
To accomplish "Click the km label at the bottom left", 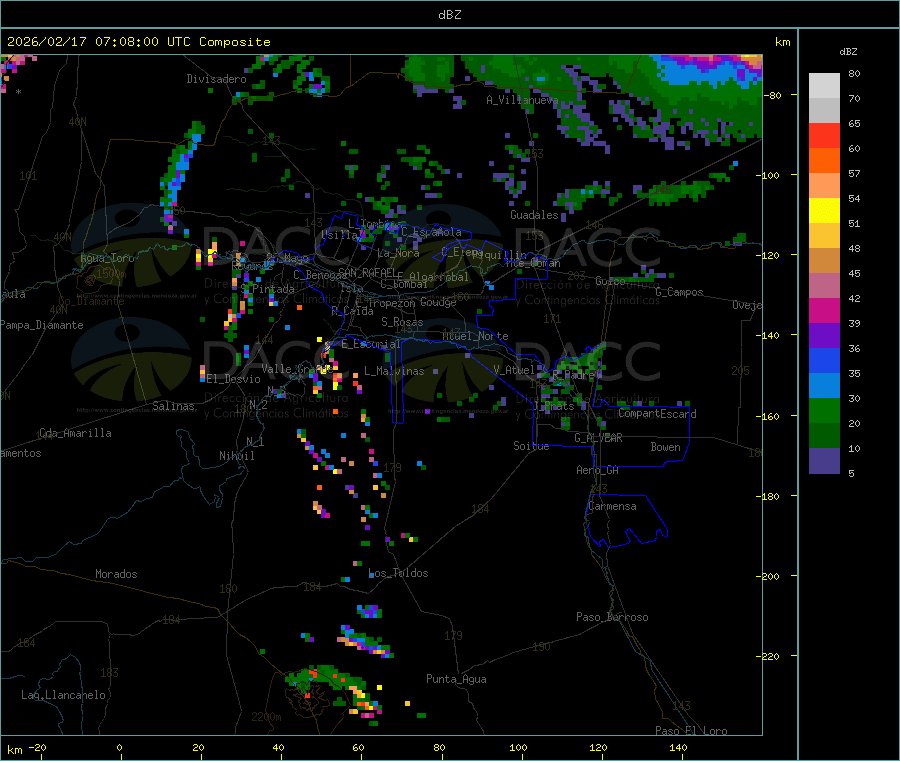I will (x=14, y=750).
